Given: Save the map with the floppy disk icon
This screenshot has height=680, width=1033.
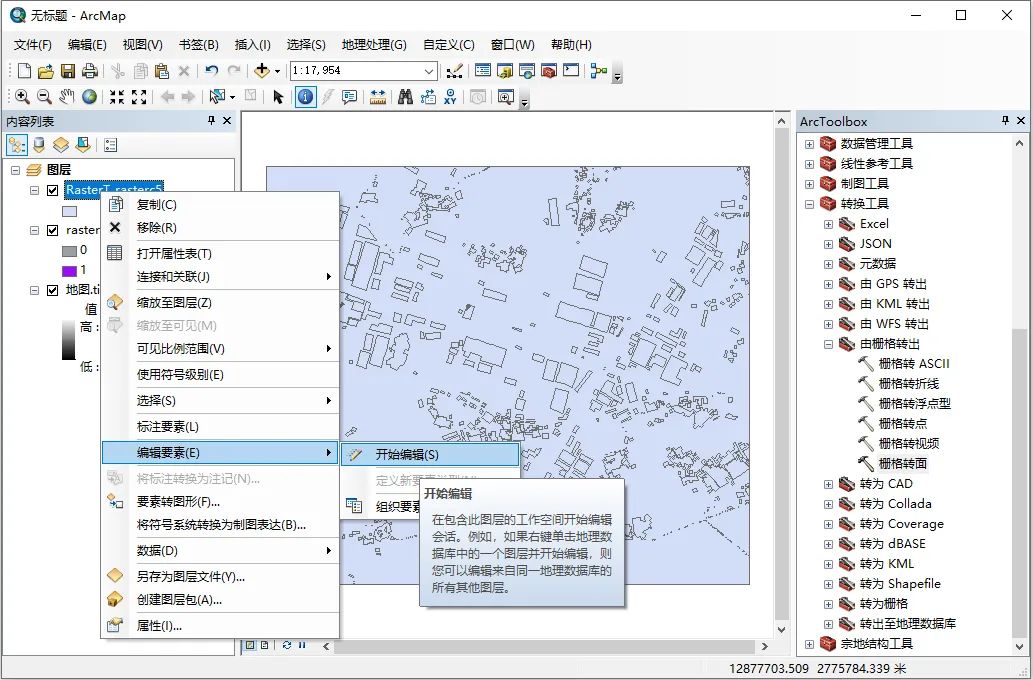Looking at the screenshot, I should [68, 71].
